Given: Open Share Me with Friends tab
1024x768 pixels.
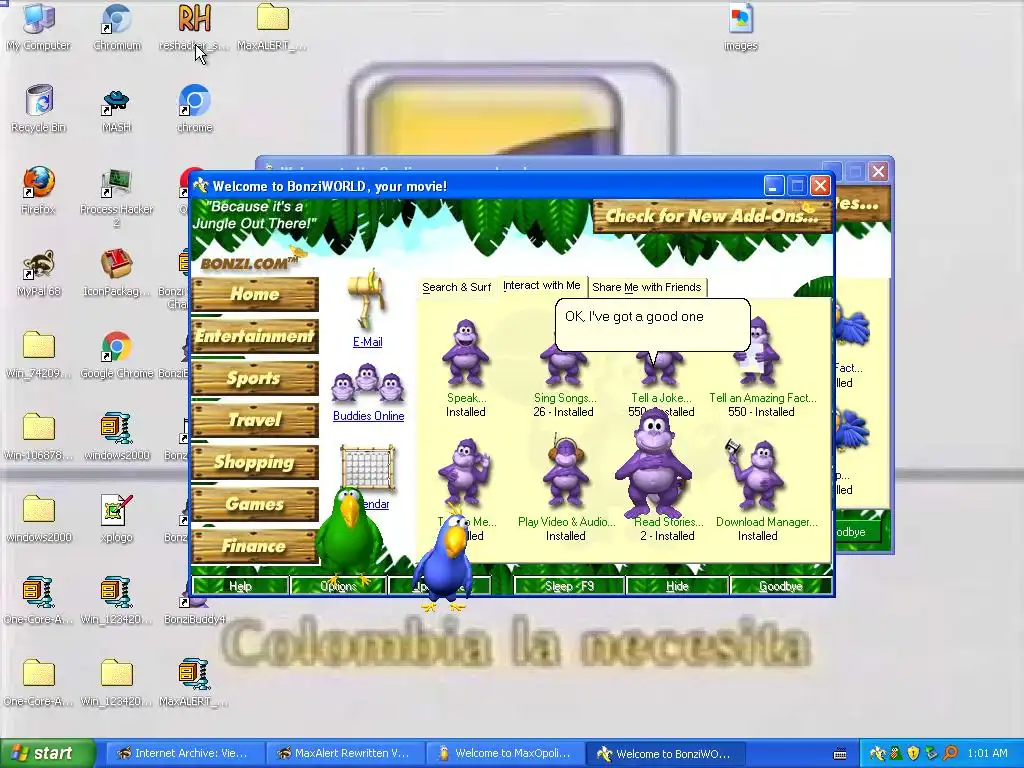Looking at the screenshot, I should coord(647,287).
